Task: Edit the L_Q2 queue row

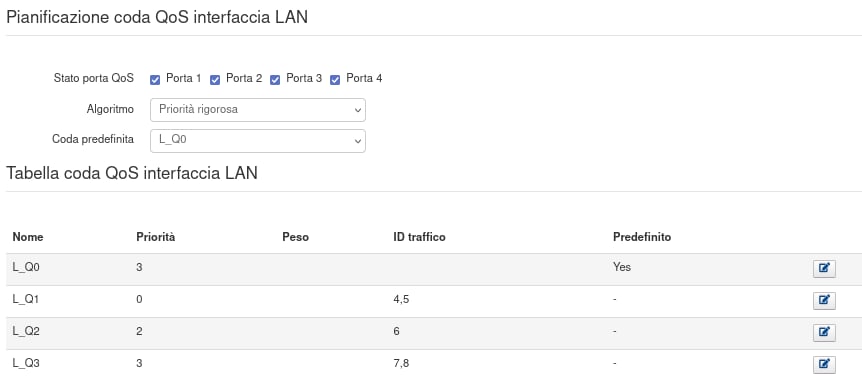Action: click(824, 332)
